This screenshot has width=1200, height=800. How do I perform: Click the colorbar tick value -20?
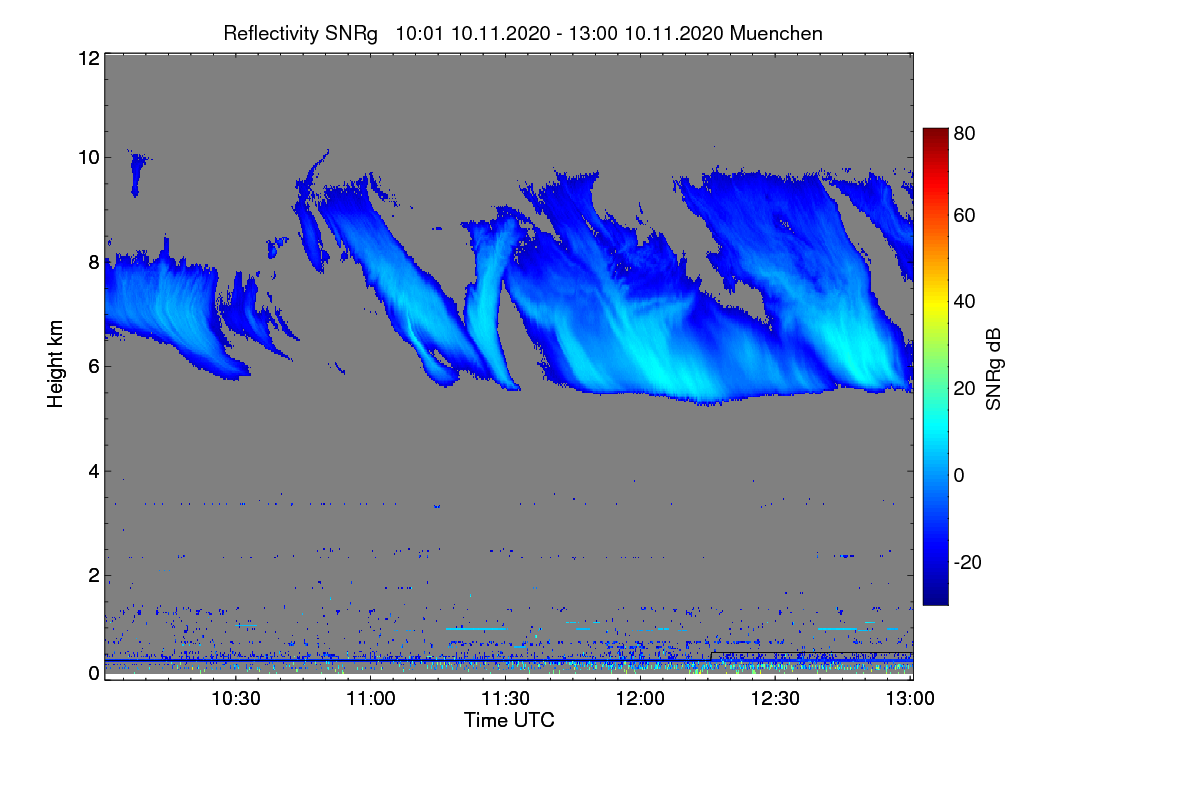coord(968,562)
